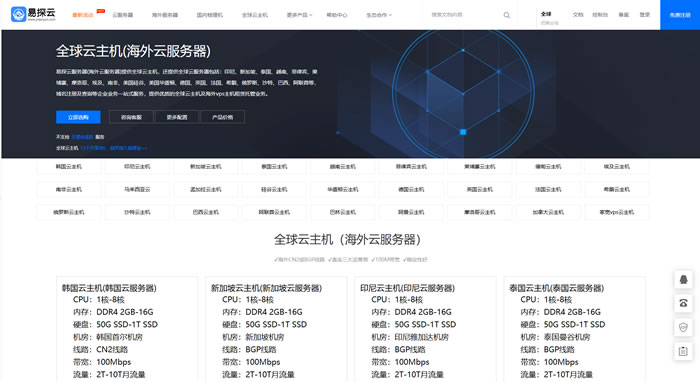
Task: Click the 产品价格 banner button
Action: (x=222, y=117)
